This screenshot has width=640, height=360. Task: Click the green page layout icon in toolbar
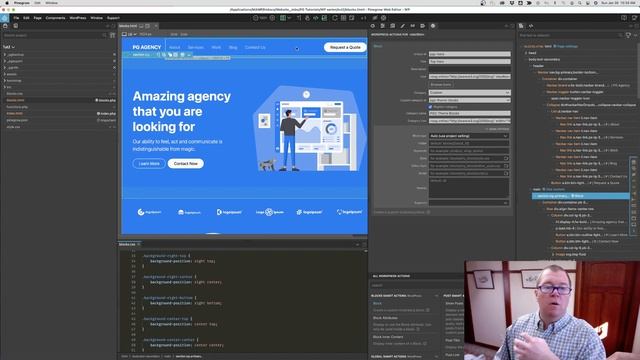[x=283, y=18]
